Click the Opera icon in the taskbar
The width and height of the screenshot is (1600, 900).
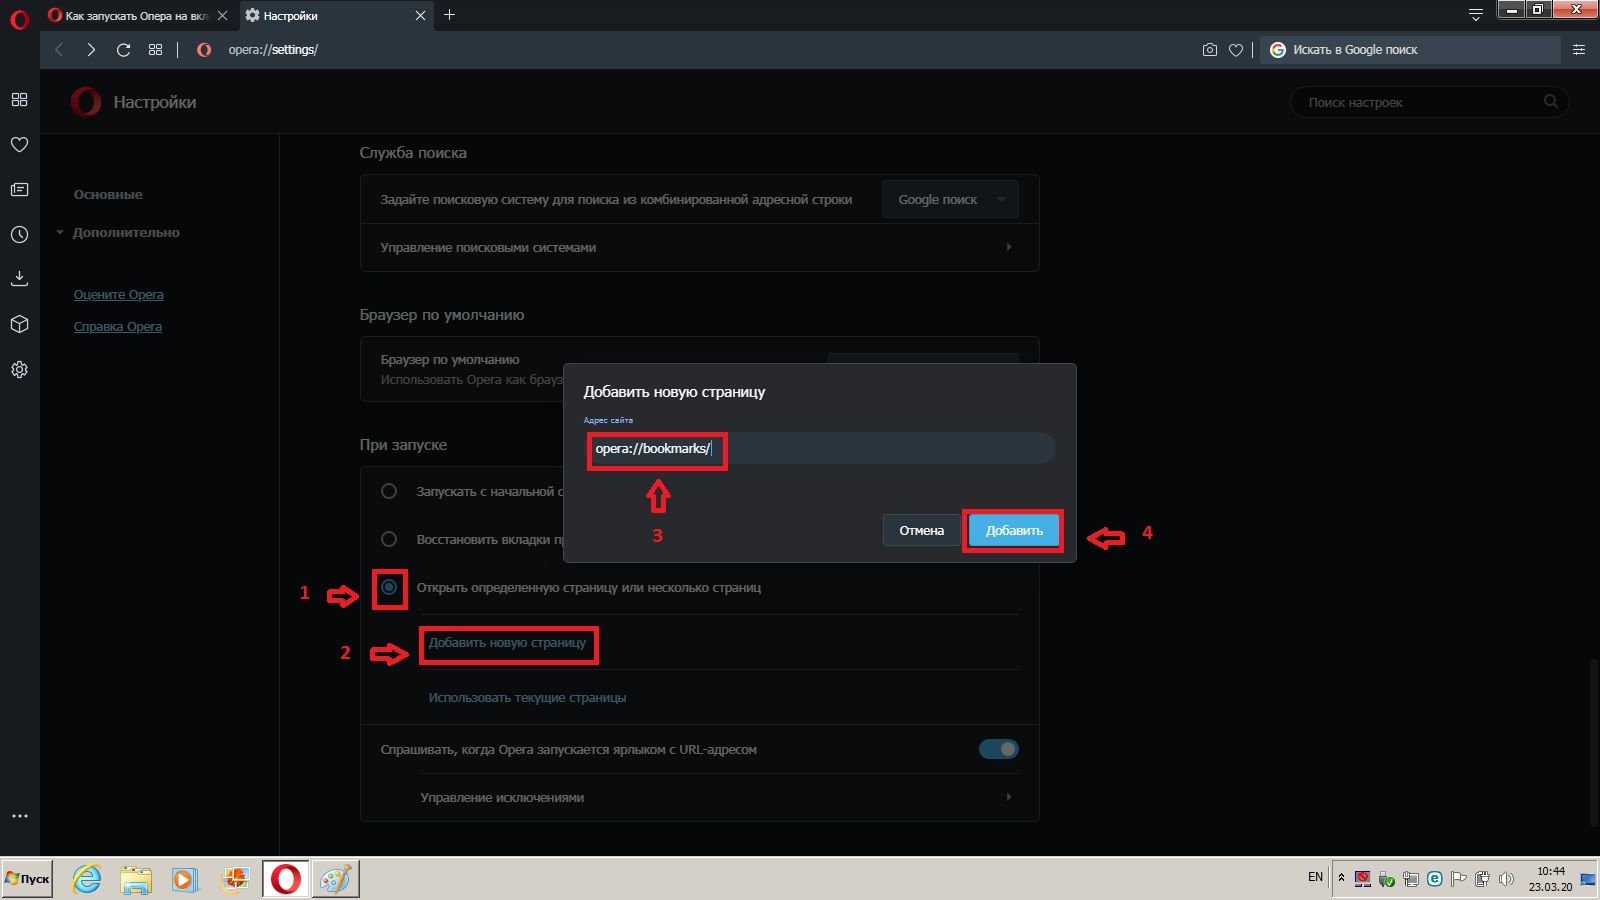pyautogui.click(x=286, y=879)
